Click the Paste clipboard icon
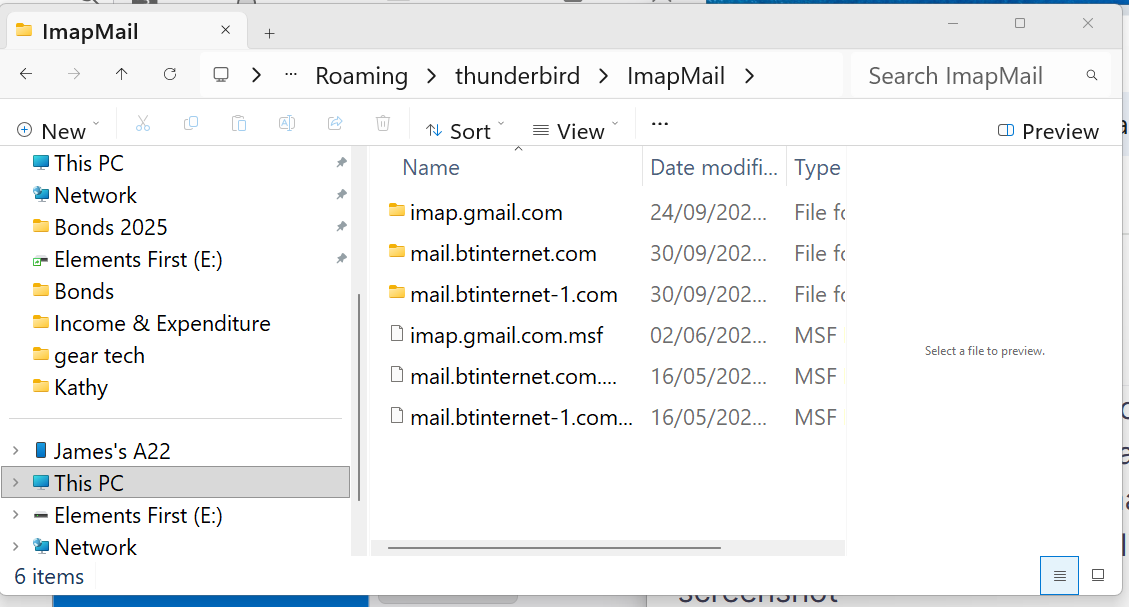1129x607 pixels. [239, 124]
